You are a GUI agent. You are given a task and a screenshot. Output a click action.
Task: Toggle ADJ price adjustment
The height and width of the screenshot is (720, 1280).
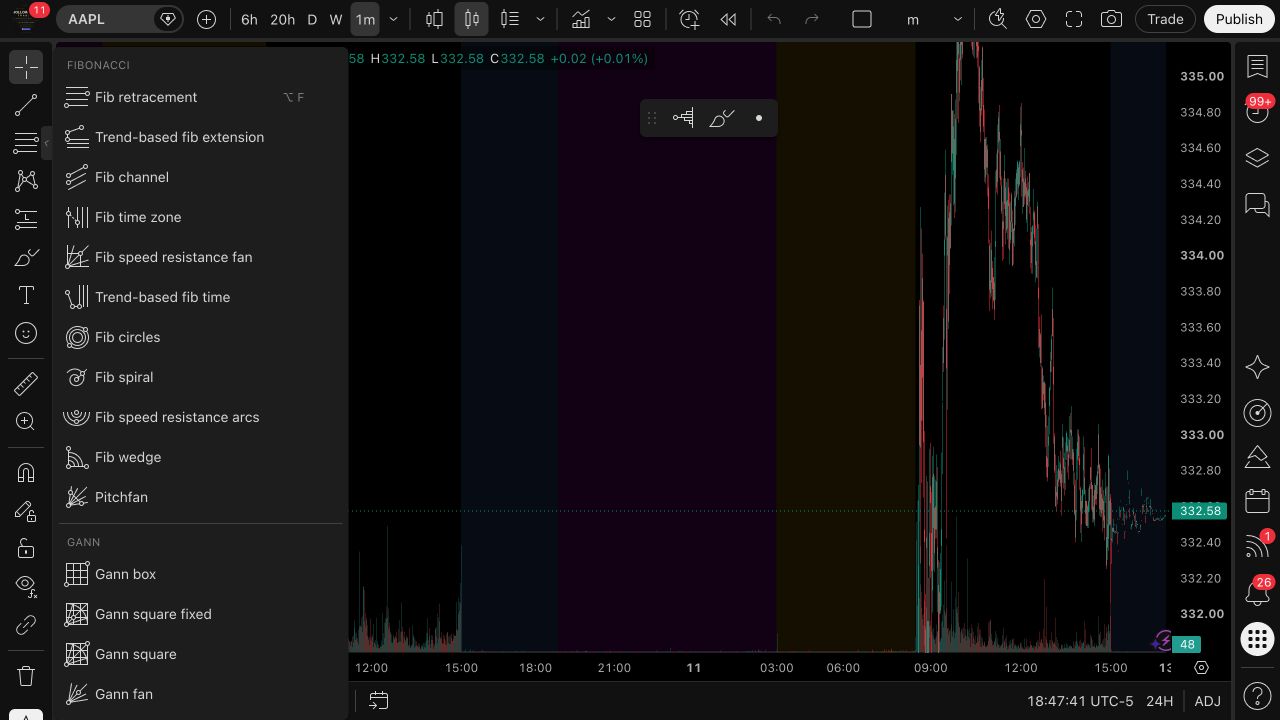(1207, 701)
